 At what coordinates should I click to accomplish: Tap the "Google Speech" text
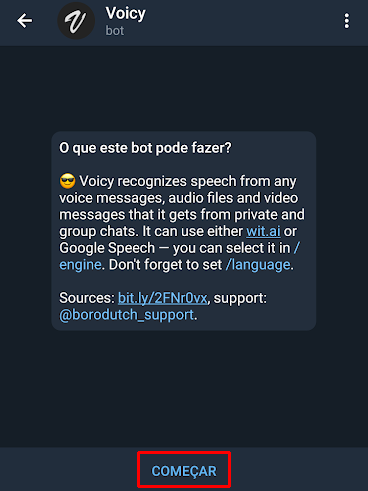[107, 248]
